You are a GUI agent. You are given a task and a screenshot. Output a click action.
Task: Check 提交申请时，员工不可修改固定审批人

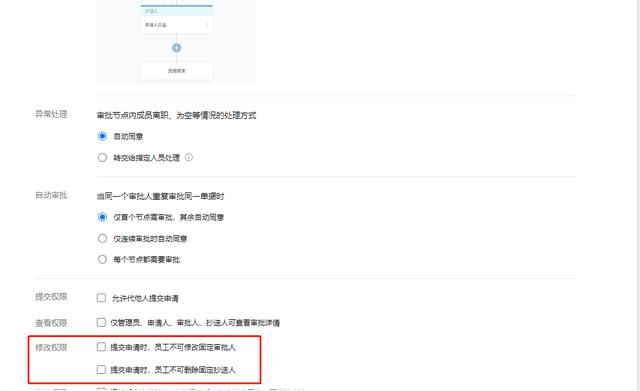[101, 347]
